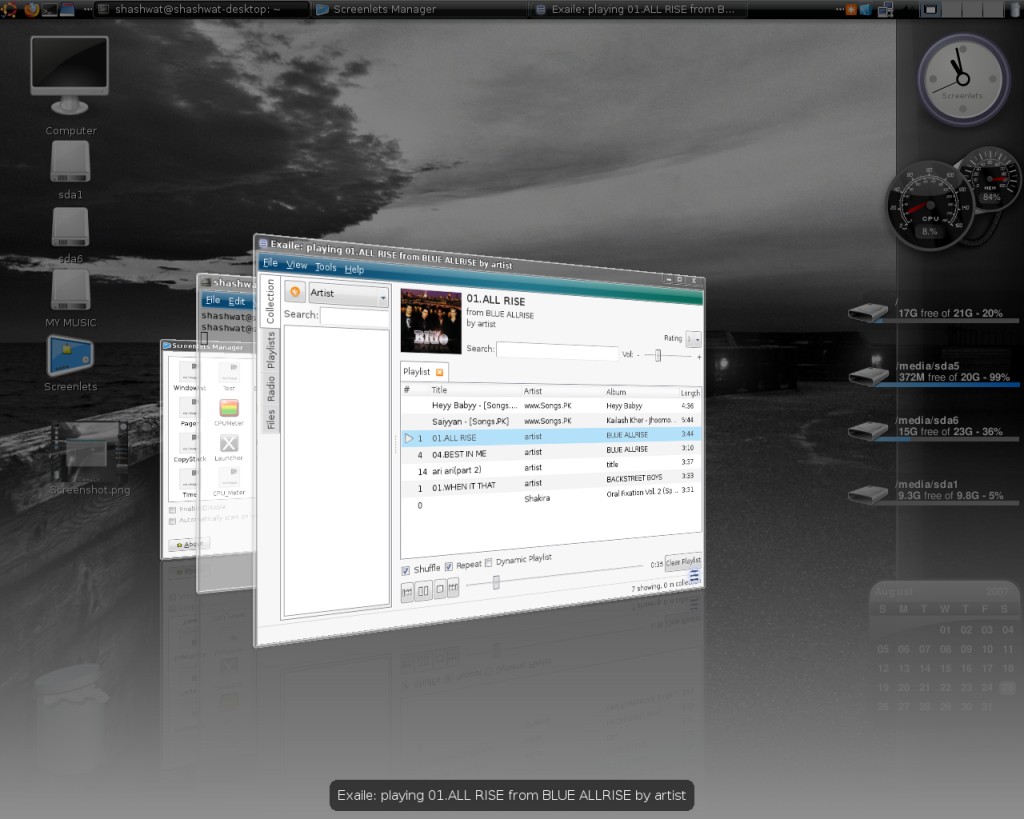Open Exaile View menu
This screenshot has width=1024, height=819.
(x=296, y=265)
